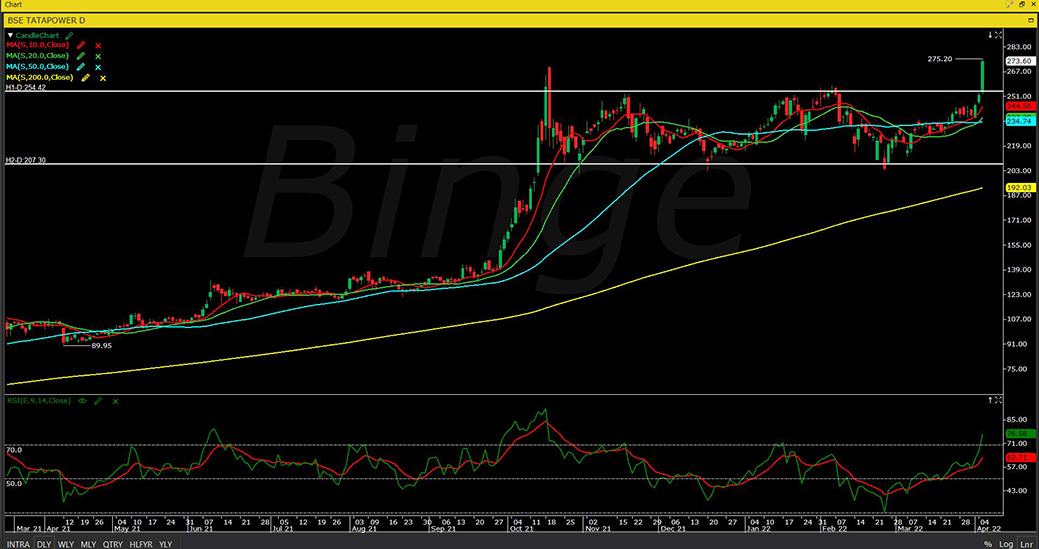Viewport: 1039px width, 549px height.
Task: Click the 192.03 yellow MA value tag
Action: pos(1019,187)
